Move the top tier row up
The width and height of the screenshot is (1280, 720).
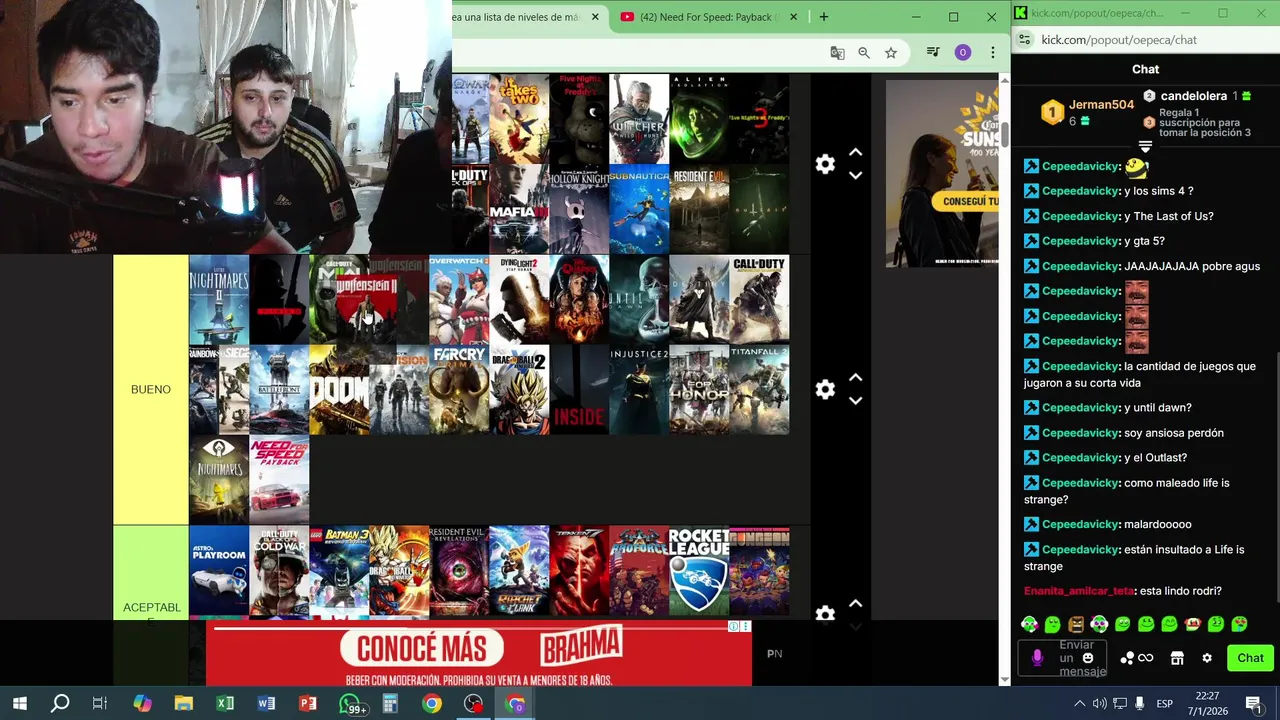[856, 153]
